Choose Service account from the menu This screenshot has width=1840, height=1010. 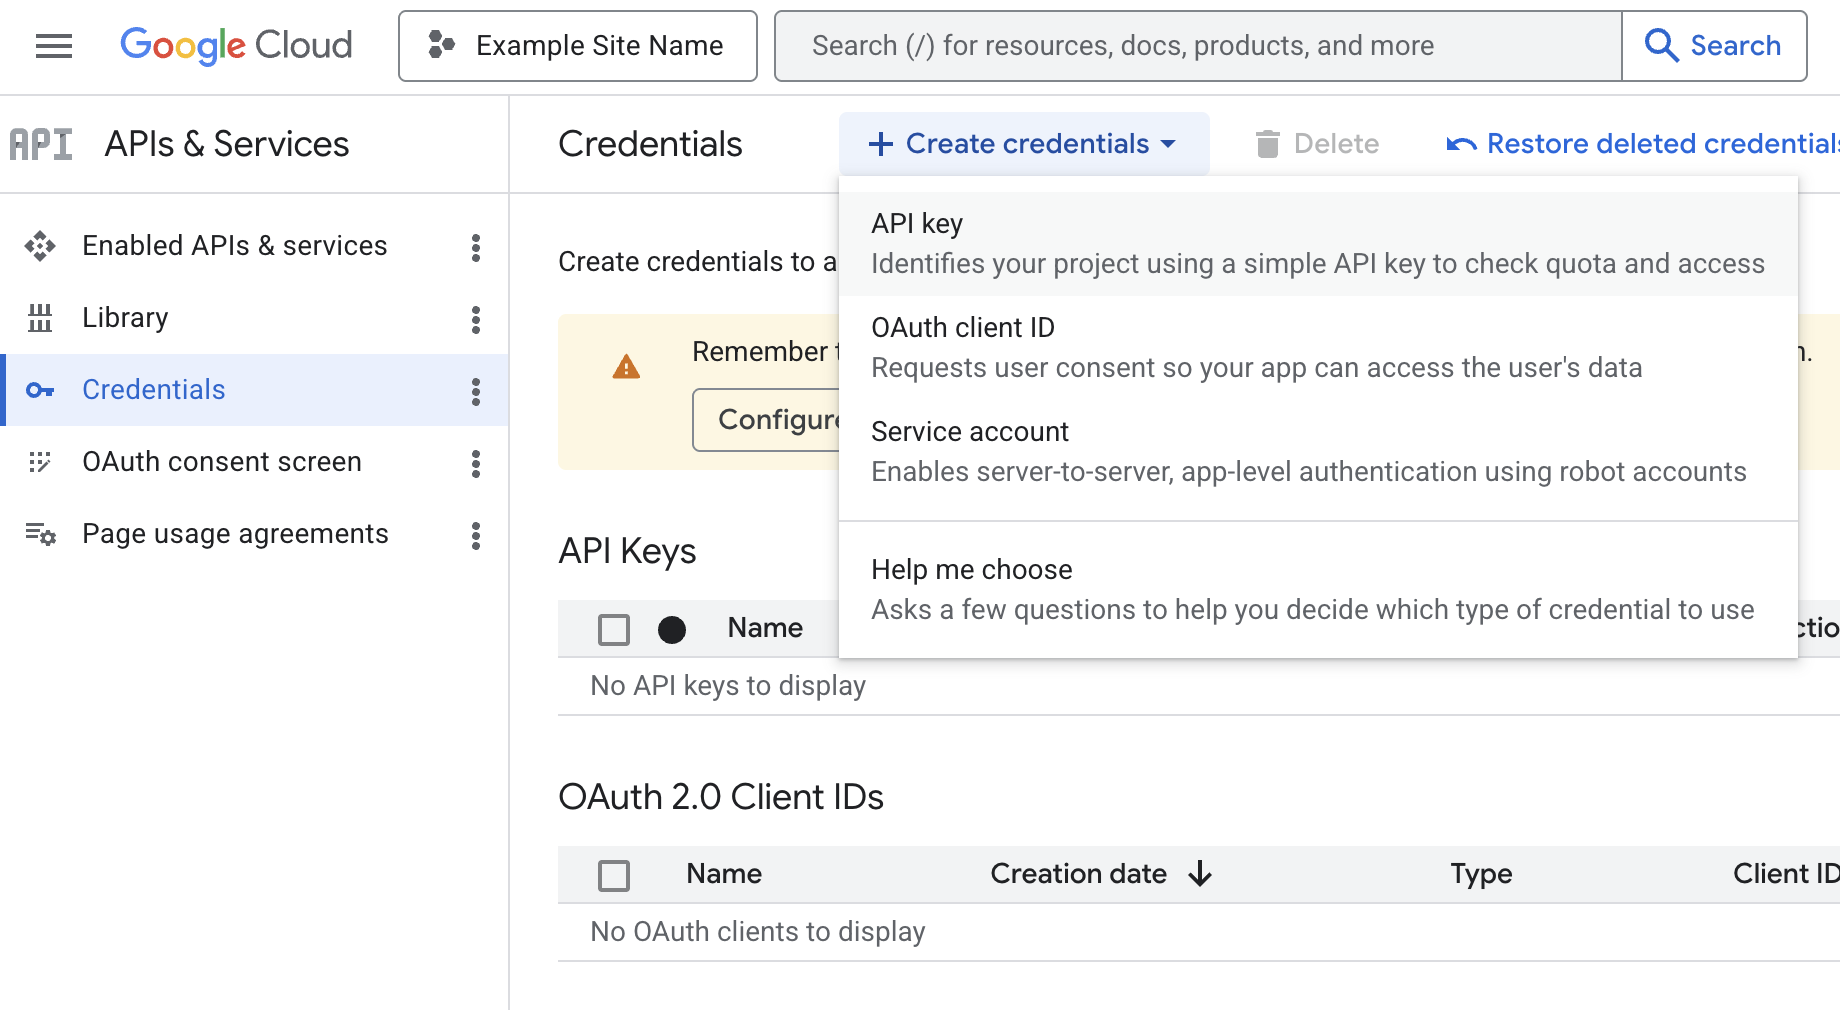click(1318, 451)
